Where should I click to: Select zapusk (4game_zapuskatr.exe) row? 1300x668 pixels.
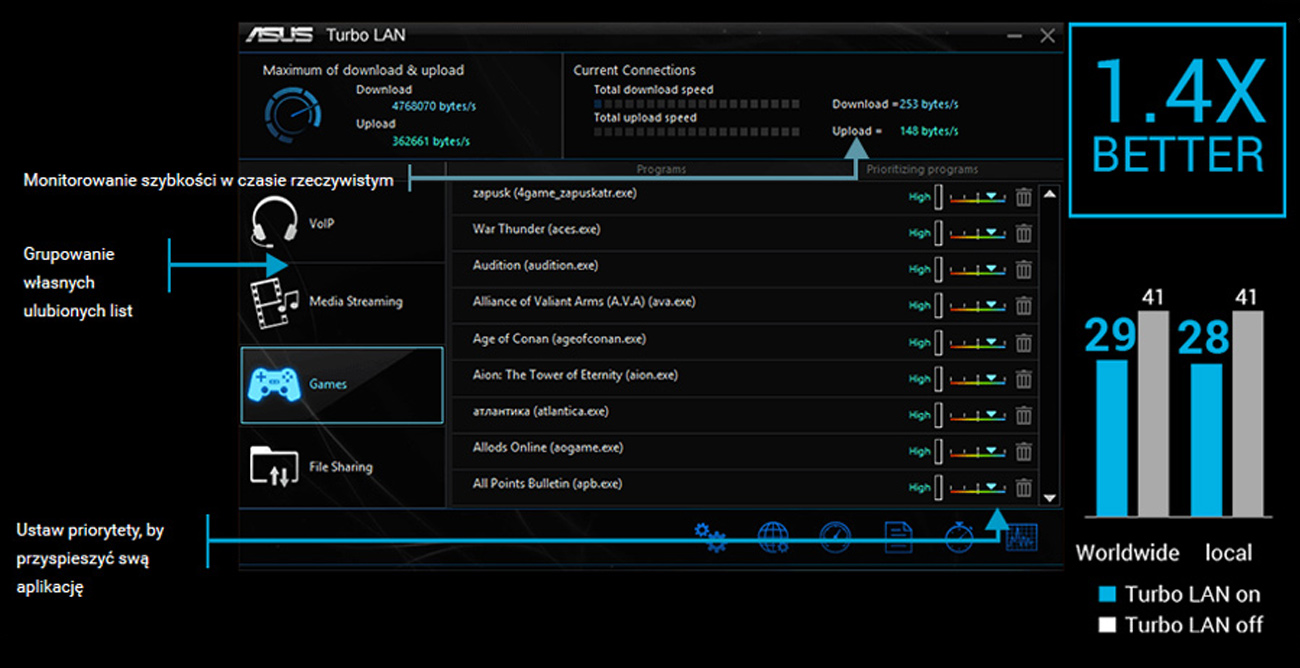[x=745, y=197]
